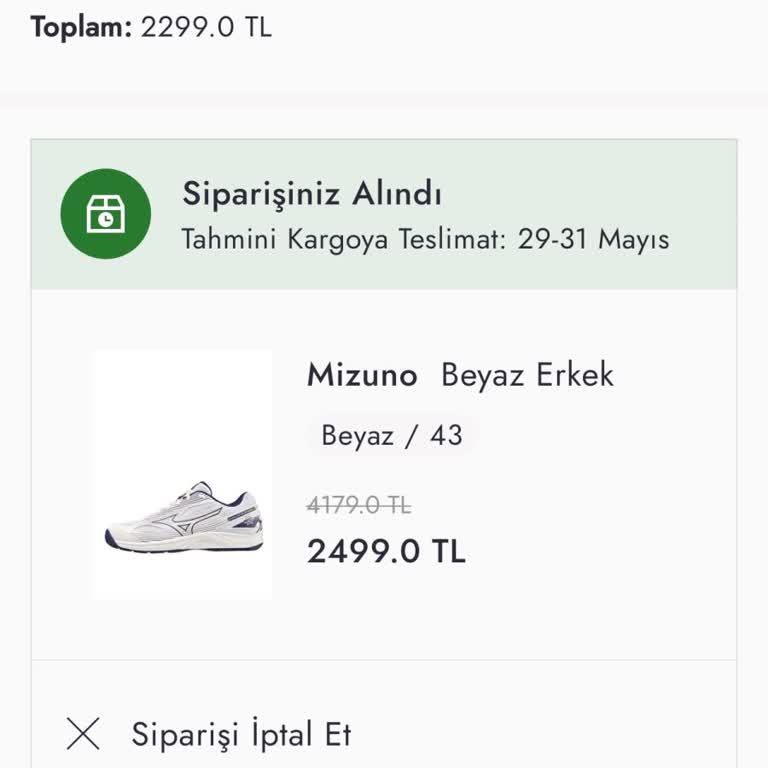The height and width of the screenshot is (768, 768).
Task: Click the green package status icon
Action: [105, 214]
